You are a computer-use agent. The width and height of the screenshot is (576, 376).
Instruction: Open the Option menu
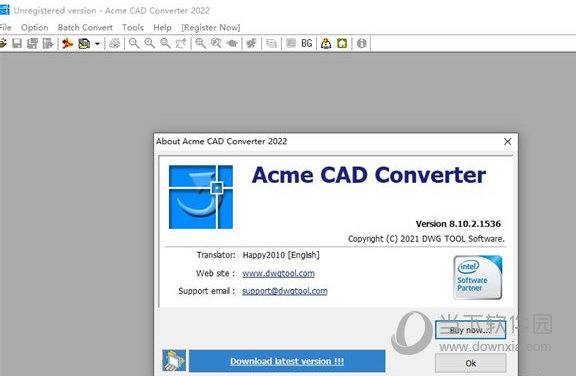point(35,28)
